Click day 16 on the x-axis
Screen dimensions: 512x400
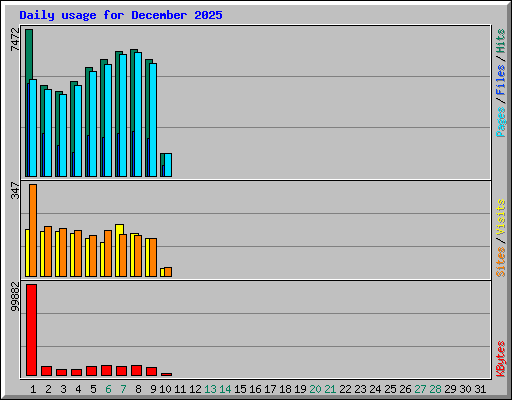click(x=255, y=389)
